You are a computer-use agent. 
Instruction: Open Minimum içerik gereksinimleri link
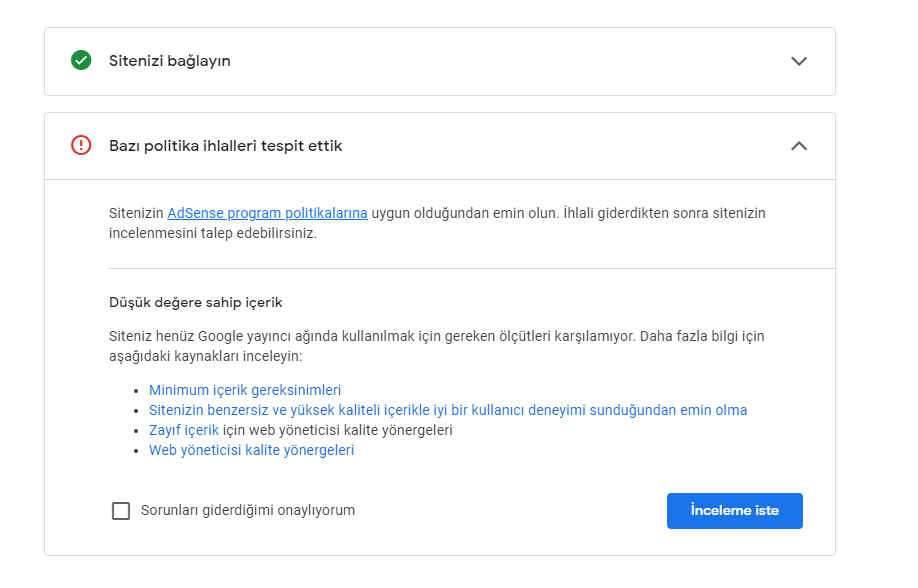(x=245, y=390)
